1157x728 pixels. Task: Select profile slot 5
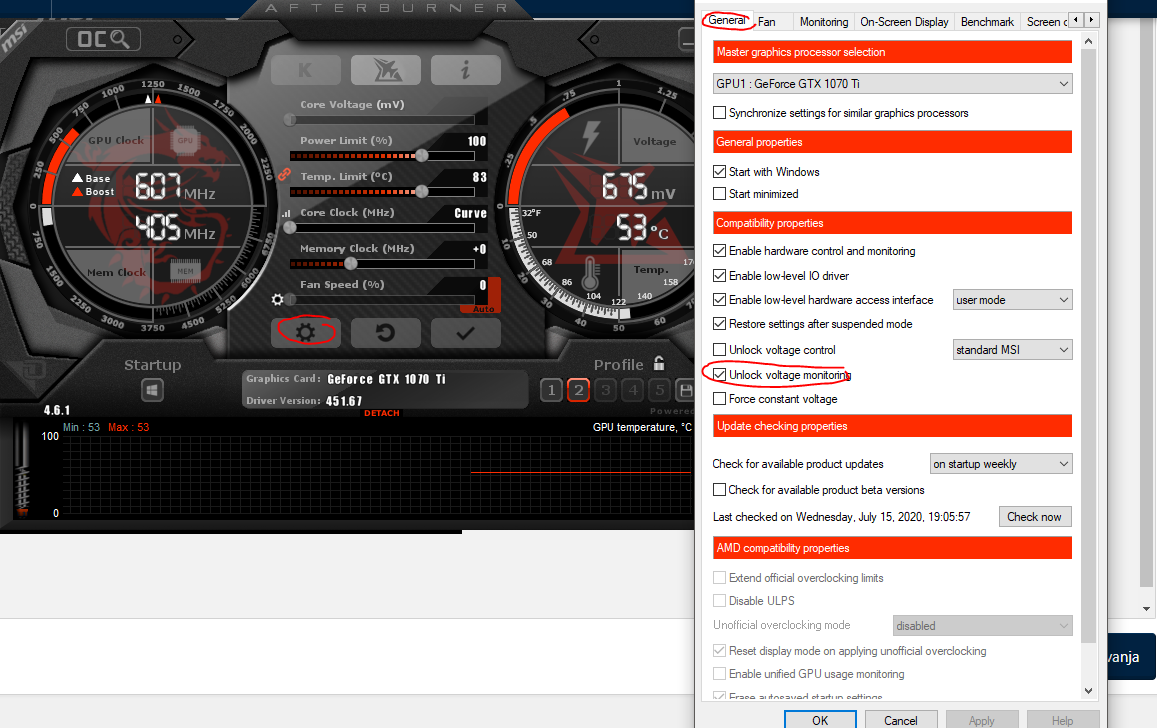660,390
